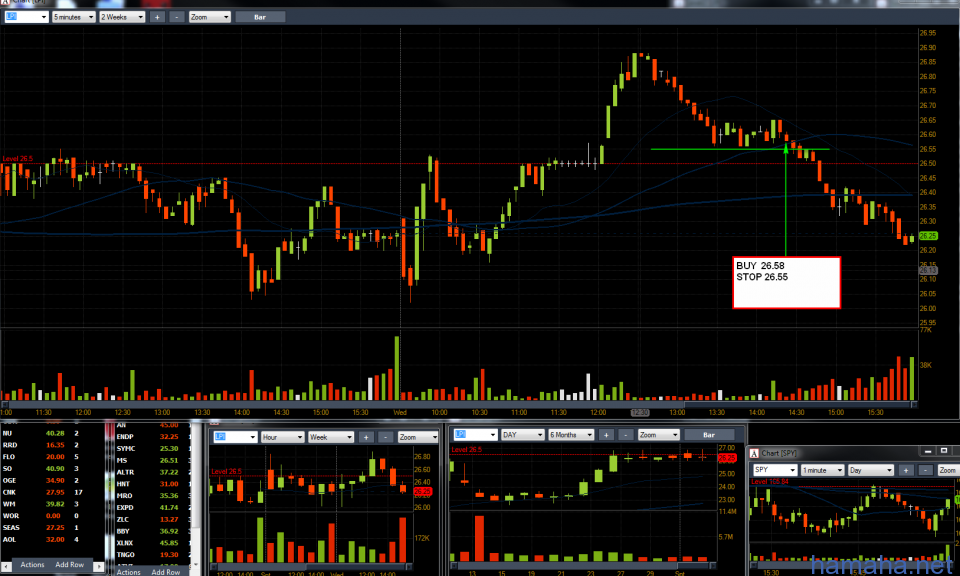Open the symbol selector on the main chart
960x576 pixels.
(26, 17)
